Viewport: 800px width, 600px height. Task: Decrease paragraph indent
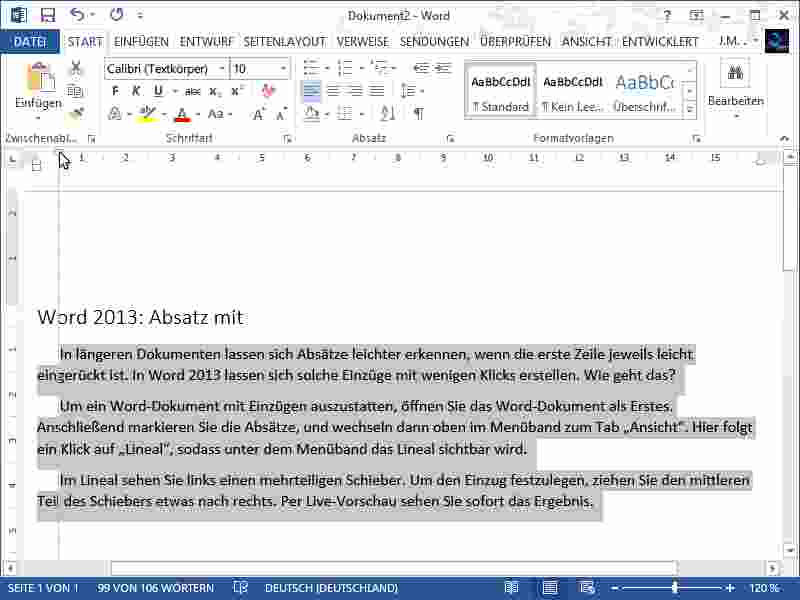point(421,68)
